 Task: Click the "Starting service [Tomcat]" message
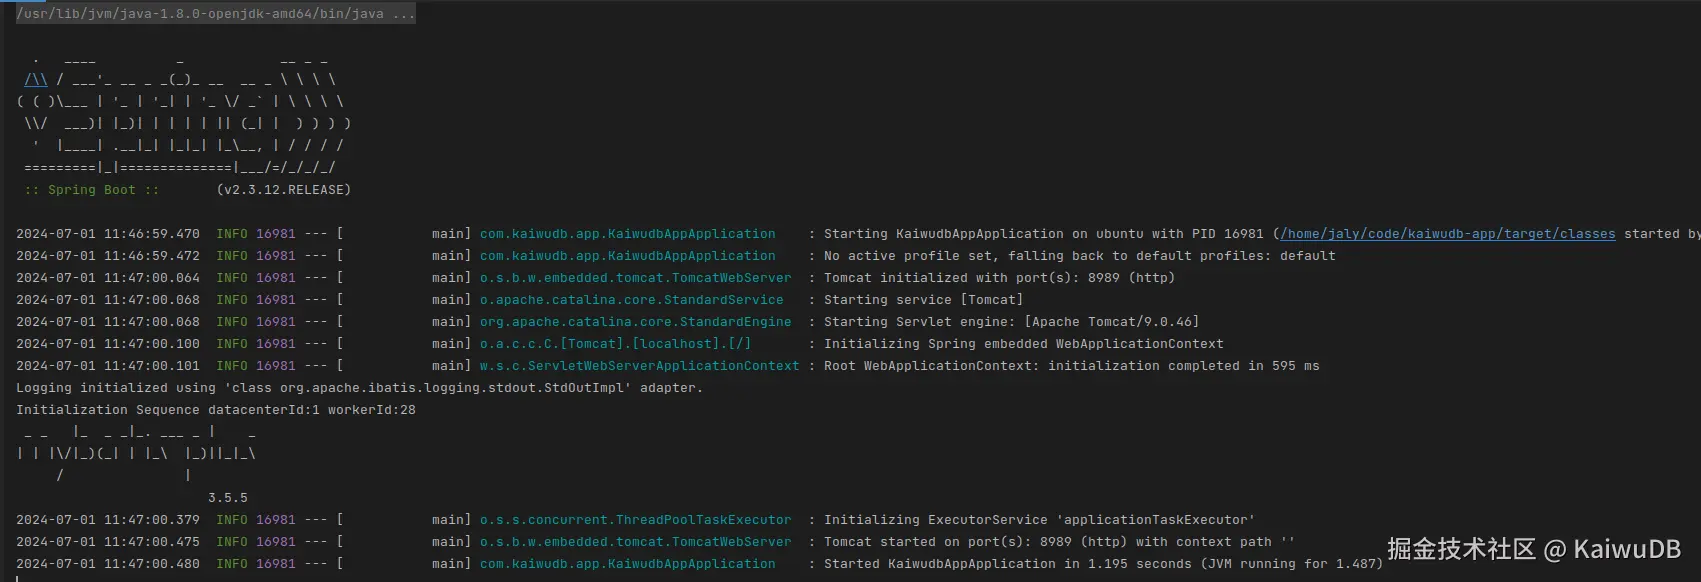(x=923, y=300)
